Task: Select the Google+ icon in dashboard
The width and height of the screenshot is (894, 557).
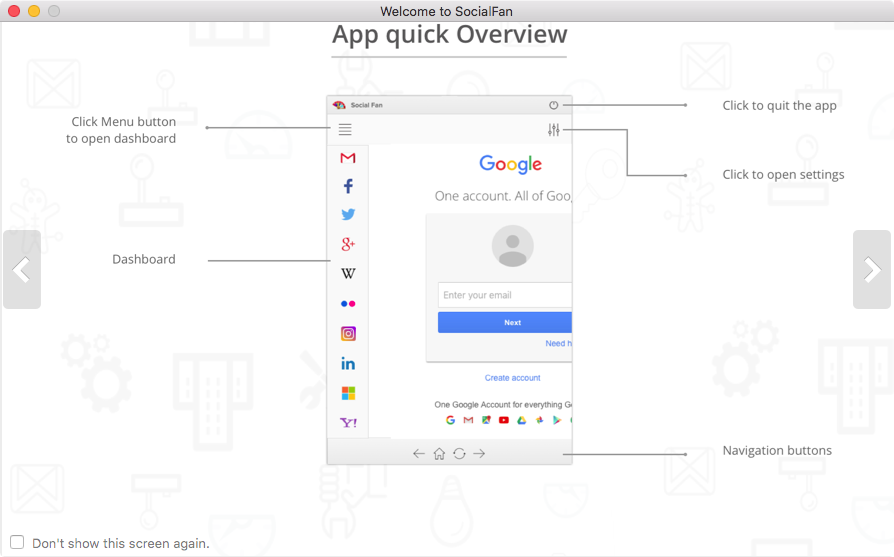Action: [348, 244]
